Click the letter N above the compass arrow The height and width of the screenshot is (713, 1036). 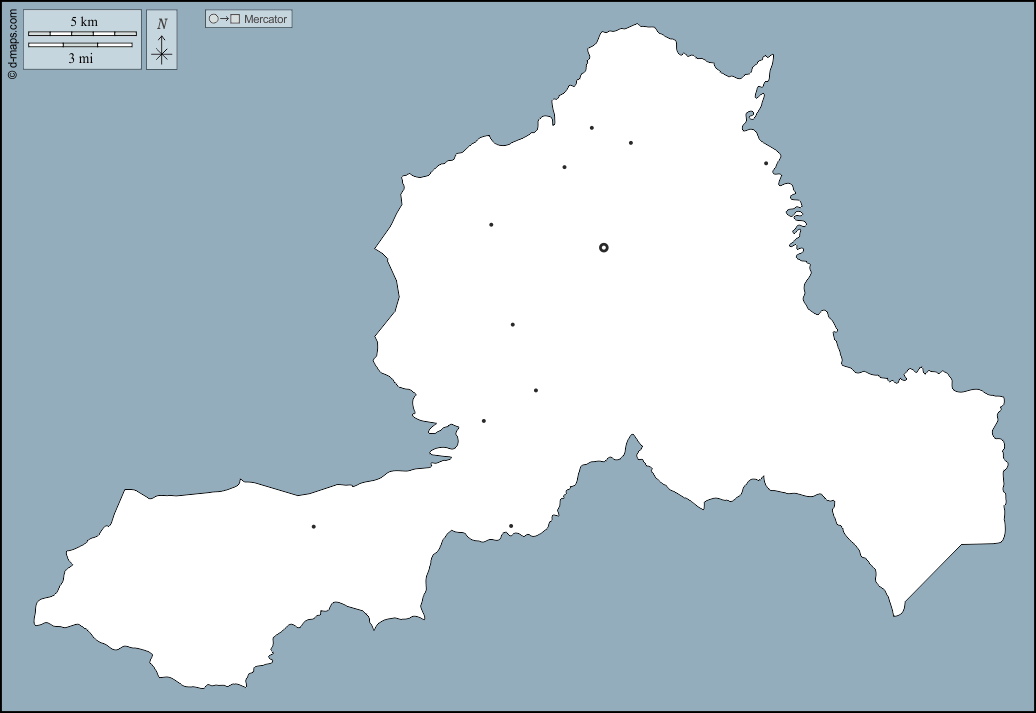162,24
